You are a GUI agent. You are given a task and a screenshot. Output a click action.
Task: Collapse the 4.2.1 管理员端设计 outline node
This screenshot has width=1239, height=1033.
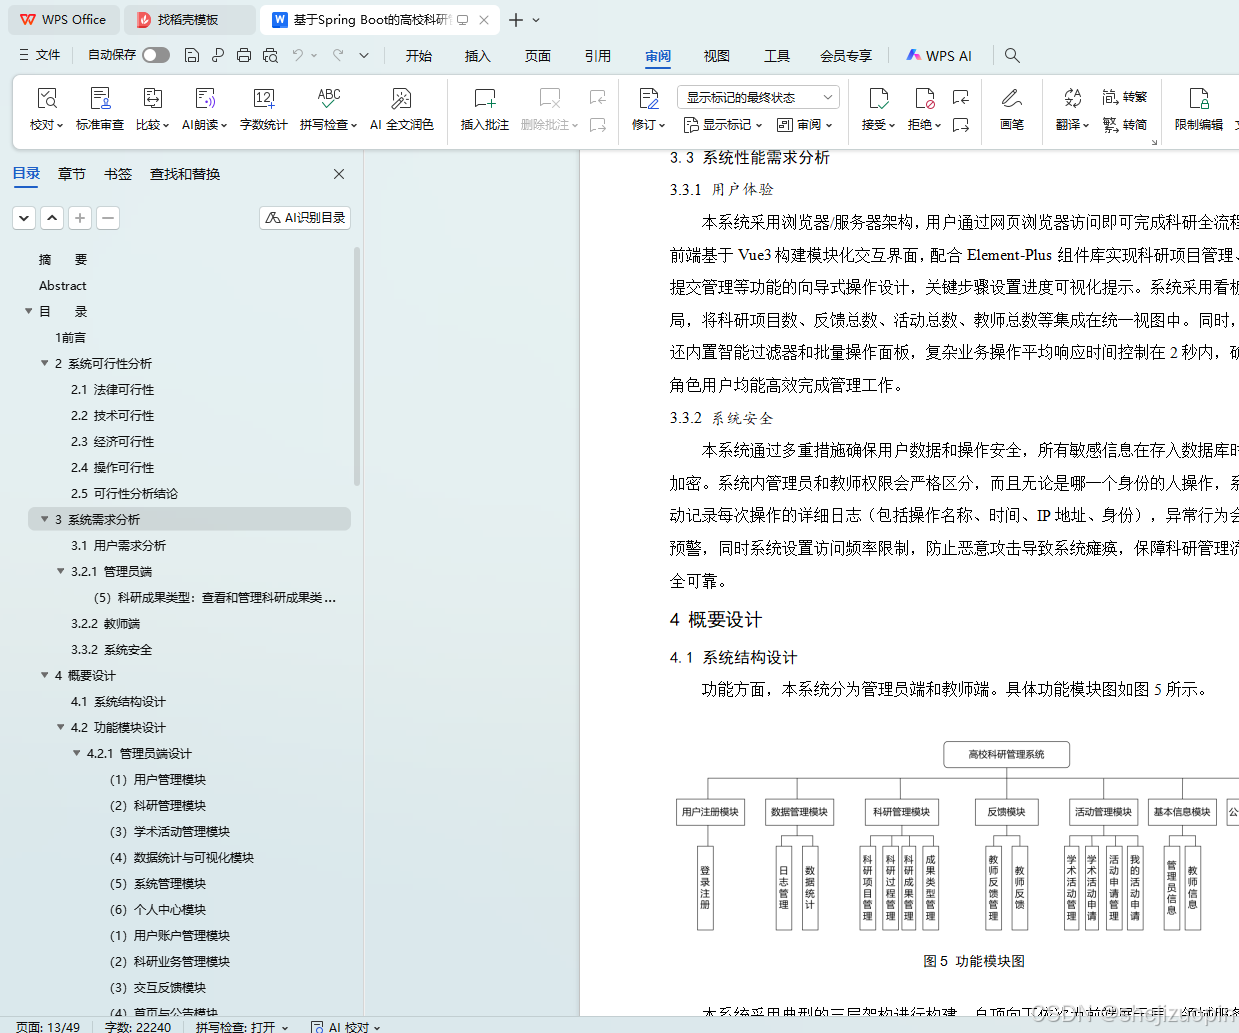click(x=77, y=753)
